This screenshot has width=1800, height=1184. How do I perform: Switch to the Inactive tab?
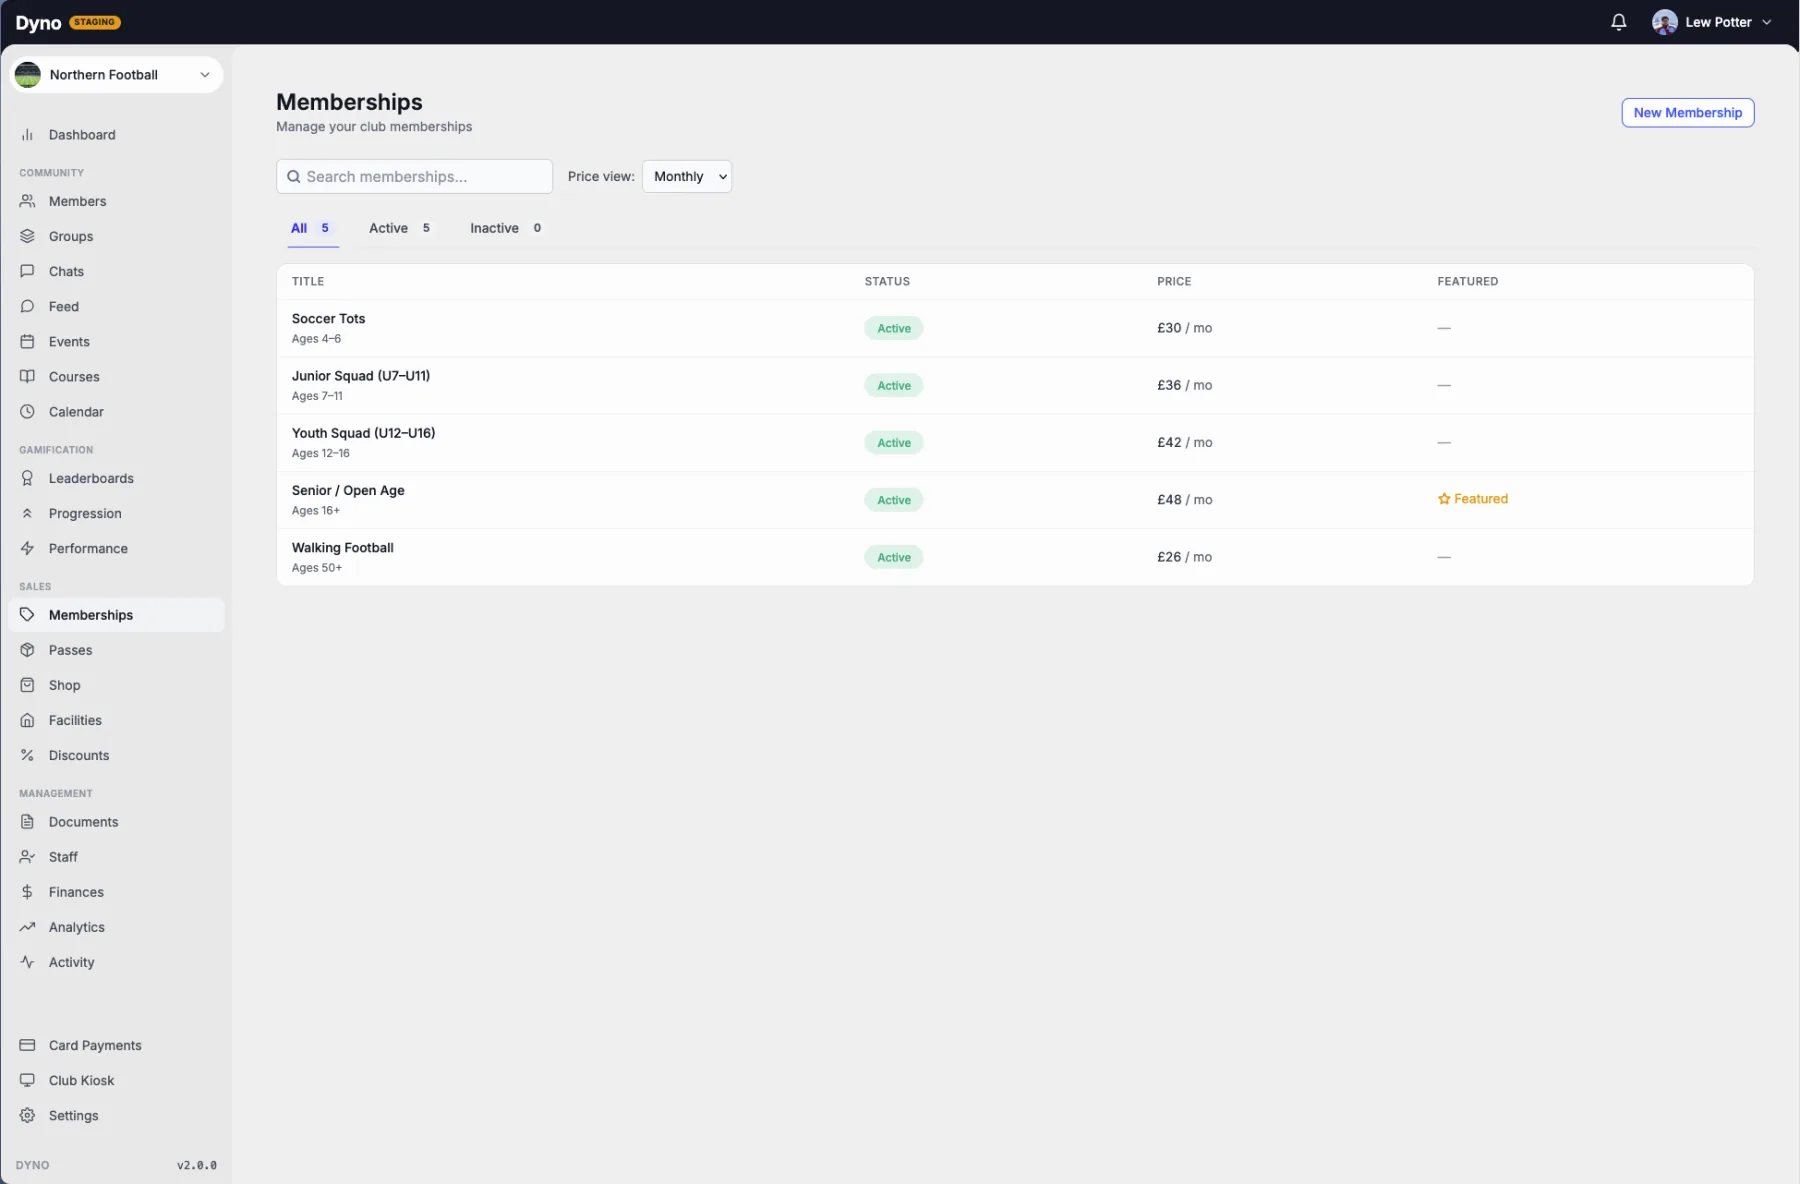pyautogui.click(x=506, y=228)
